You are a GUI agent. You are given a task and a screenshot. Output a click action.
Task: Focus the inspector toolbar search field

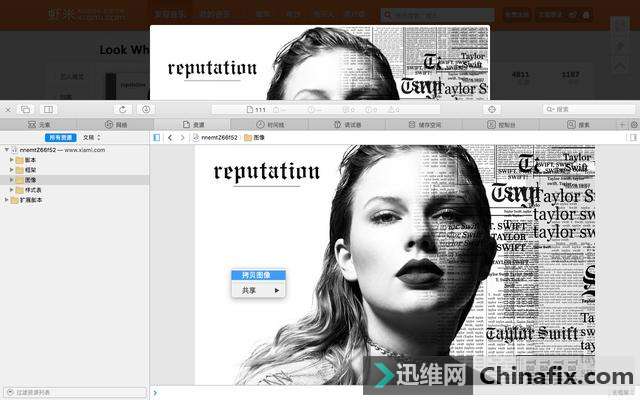[x=589, y=109]
